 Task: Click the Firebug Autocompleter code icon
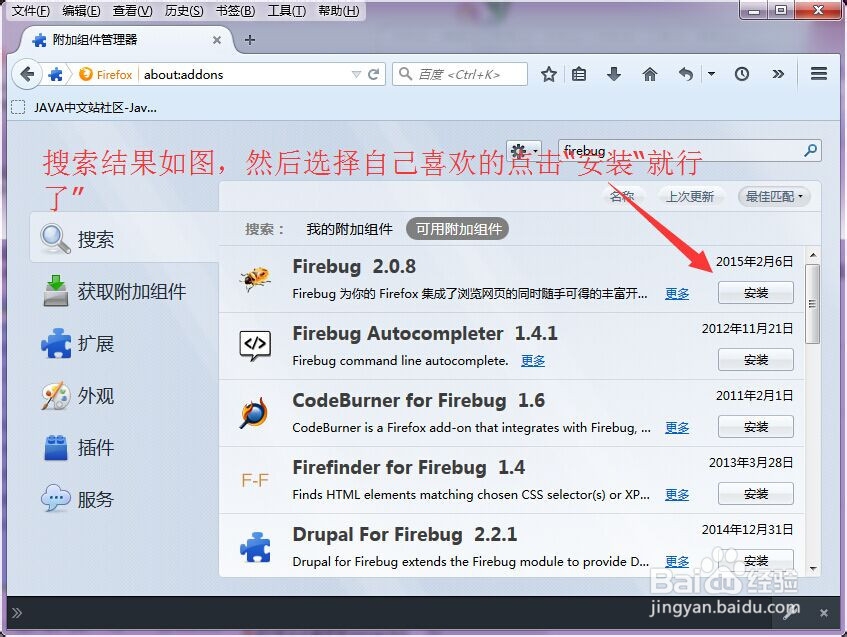click(x=255, y=345)
